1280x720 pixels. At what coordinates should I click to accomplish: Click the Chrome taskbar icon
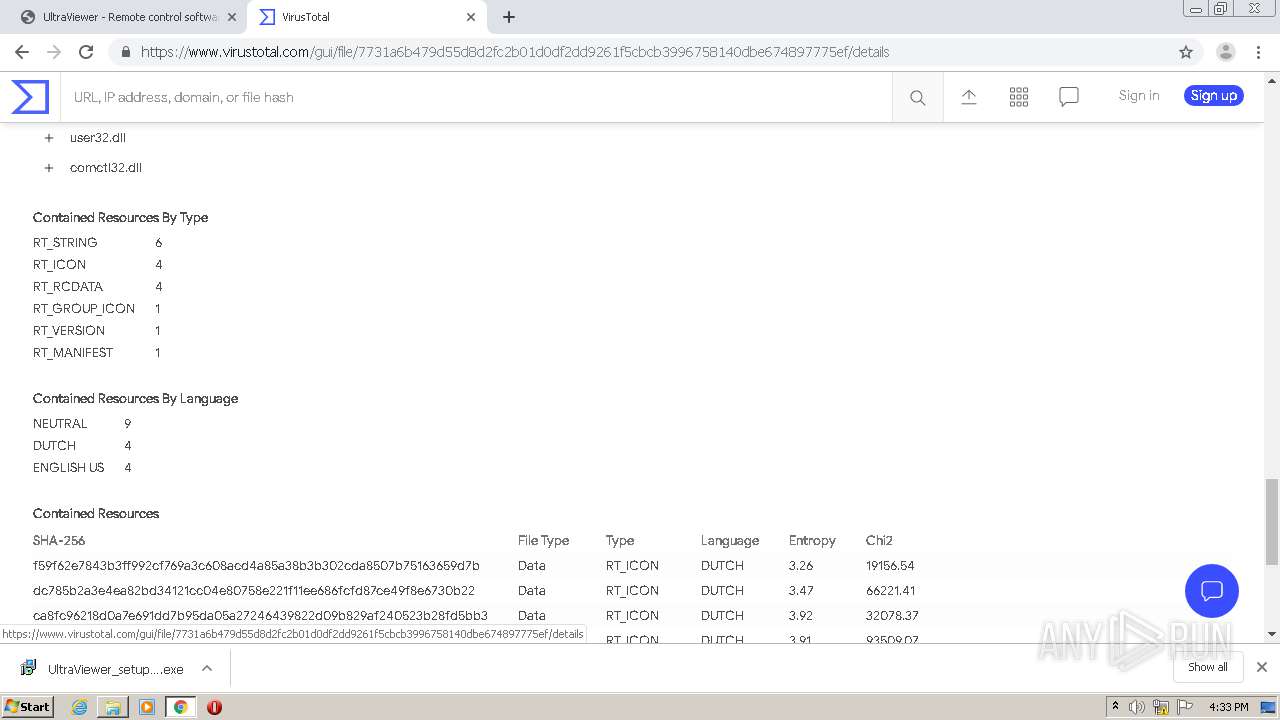tap(180, 707)
